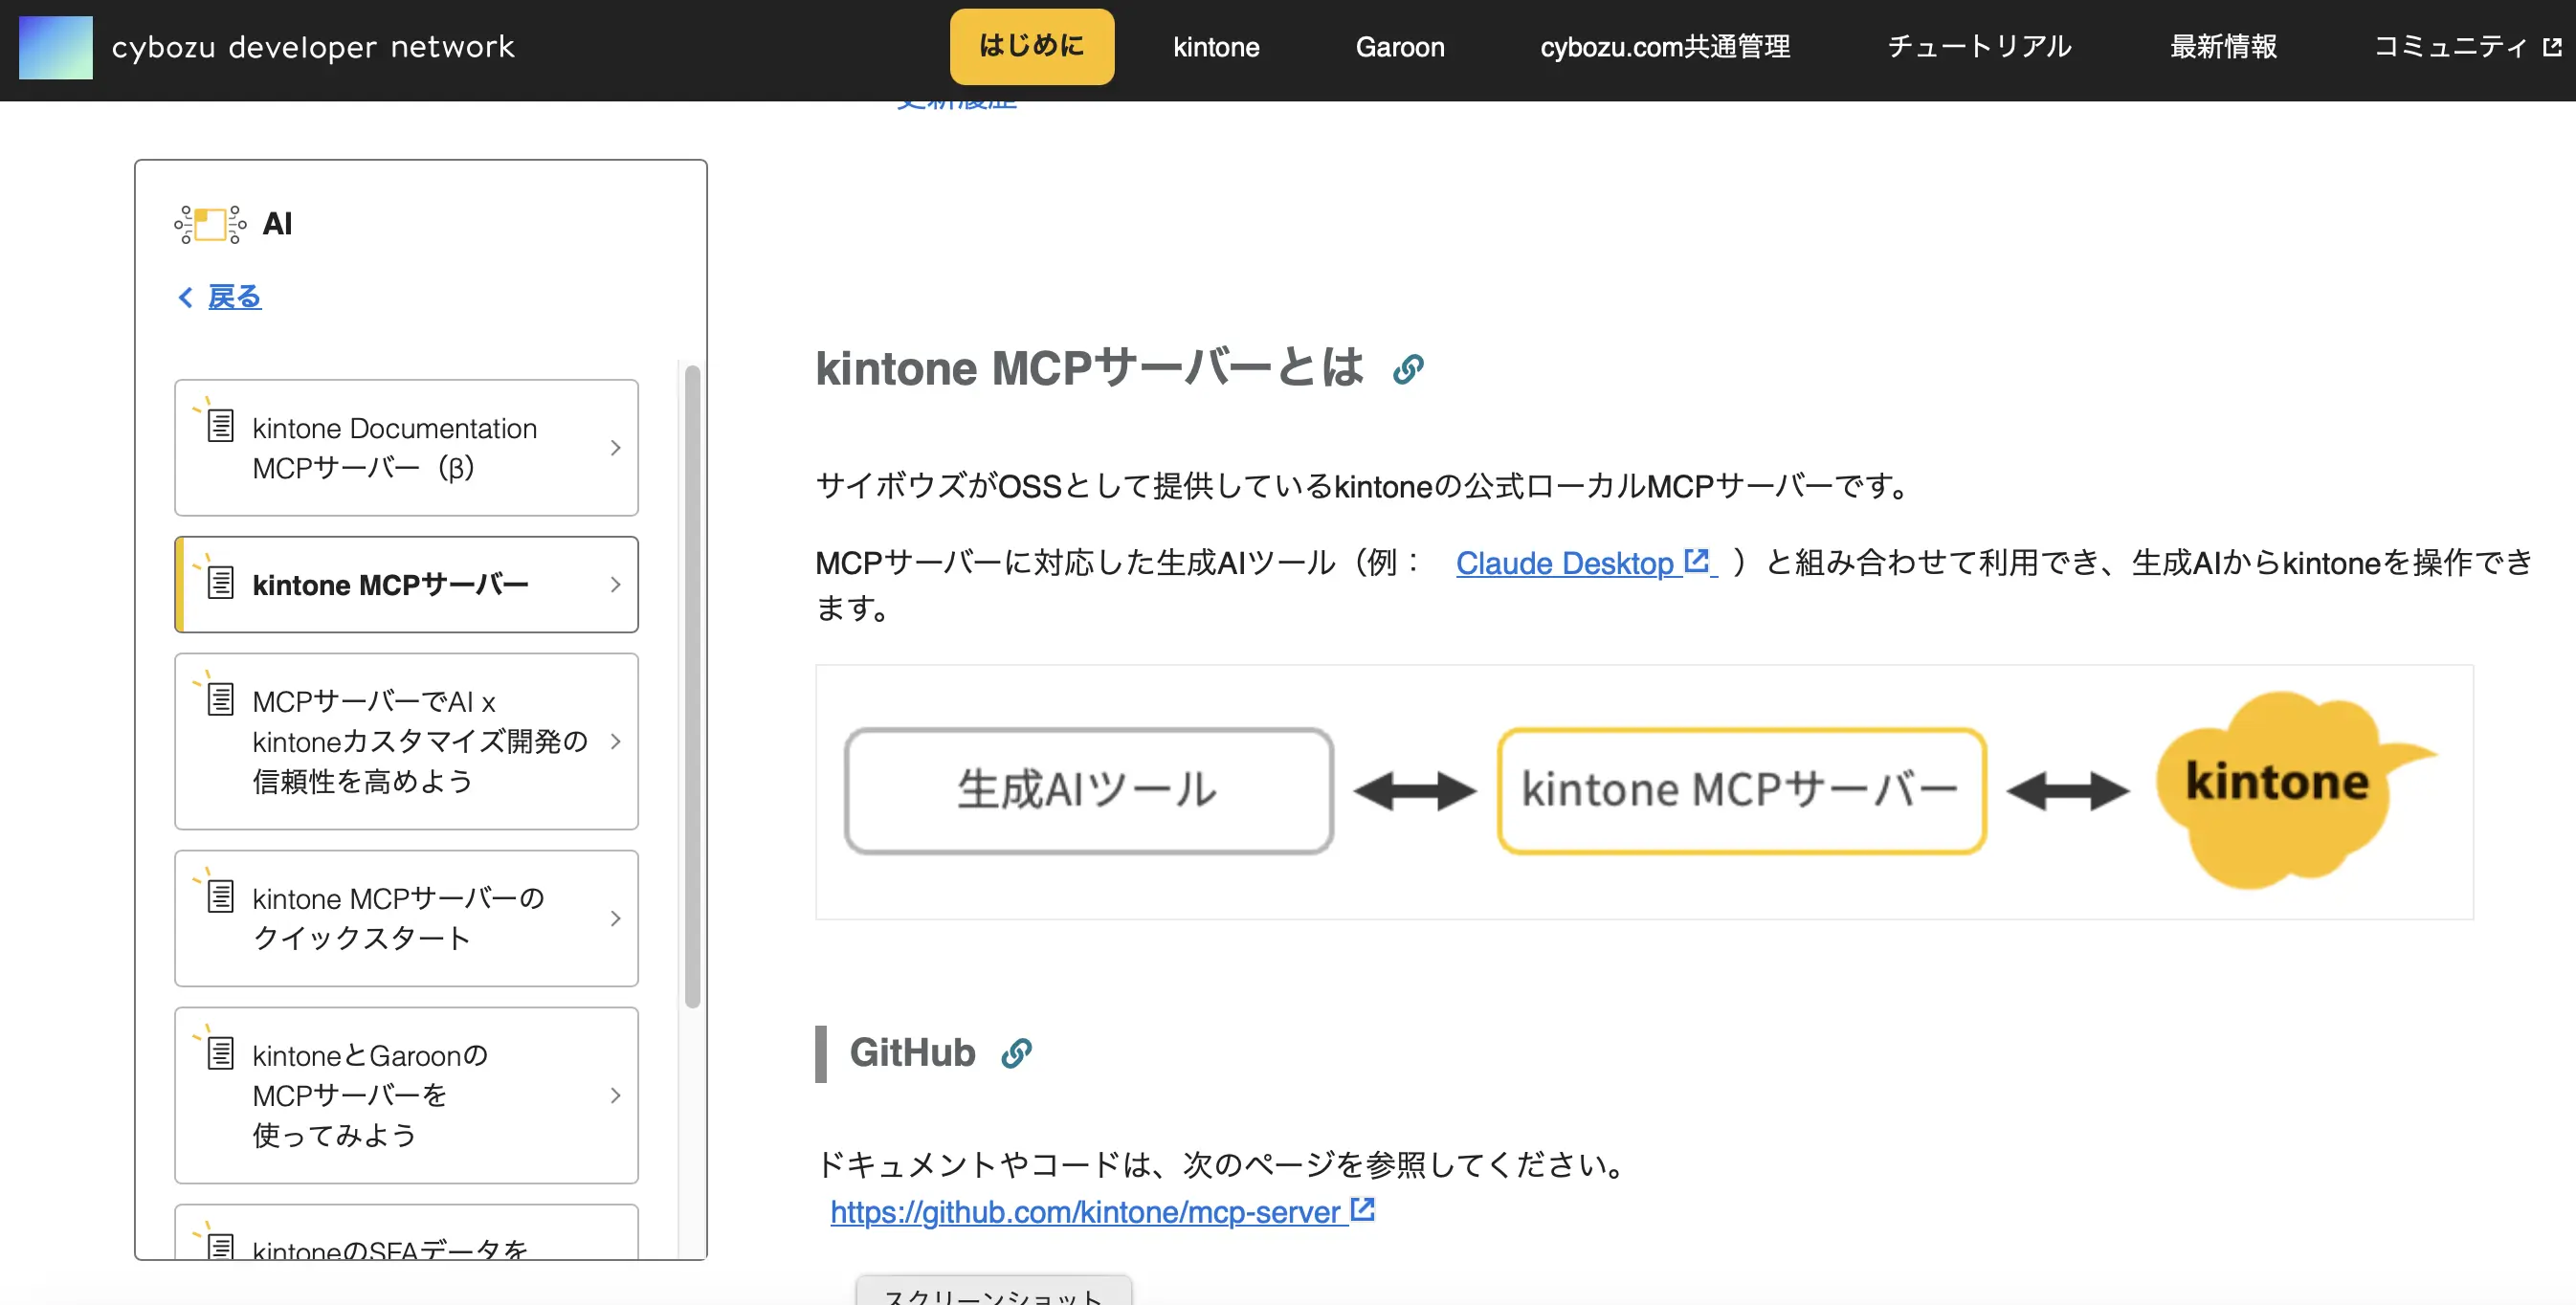This screenshot has width=2576, height=1305.
Task: Copy anchor link for kintone MCPサーバーとは heading
Action: click(1408, 370)
